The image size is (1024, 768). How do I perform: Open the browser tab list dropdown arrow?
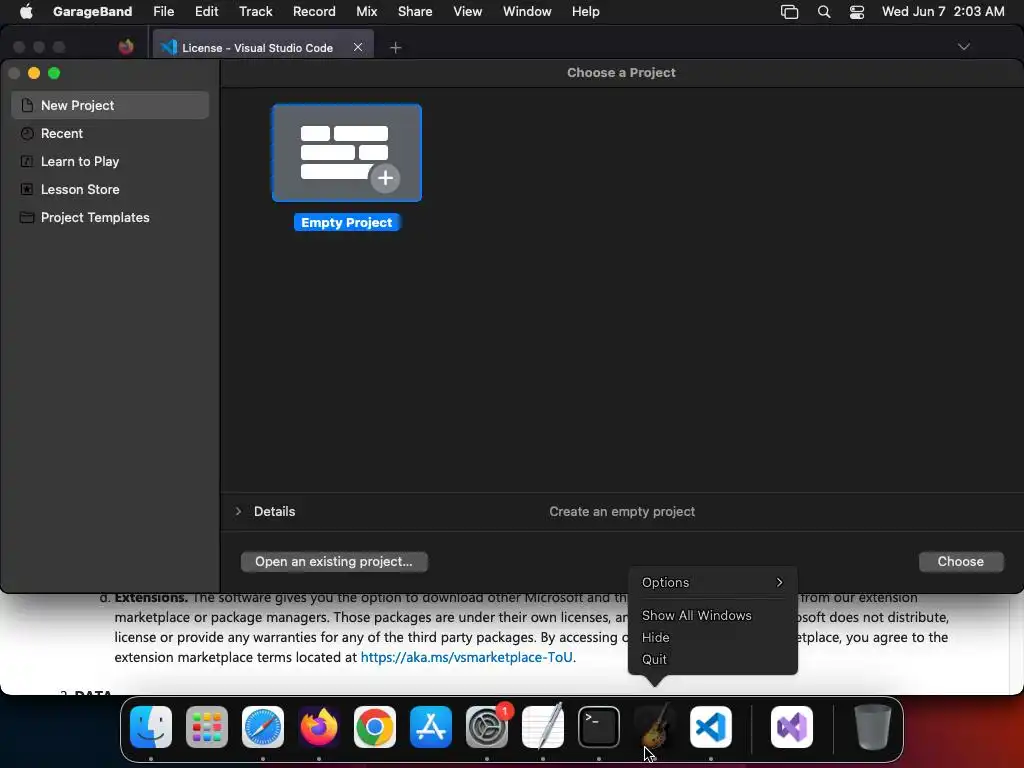[x=963, y=46]
